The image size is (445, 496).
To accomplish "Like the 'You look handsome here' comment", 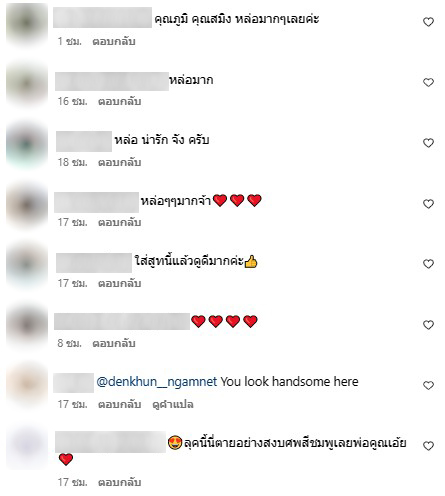I will (428, 385).
